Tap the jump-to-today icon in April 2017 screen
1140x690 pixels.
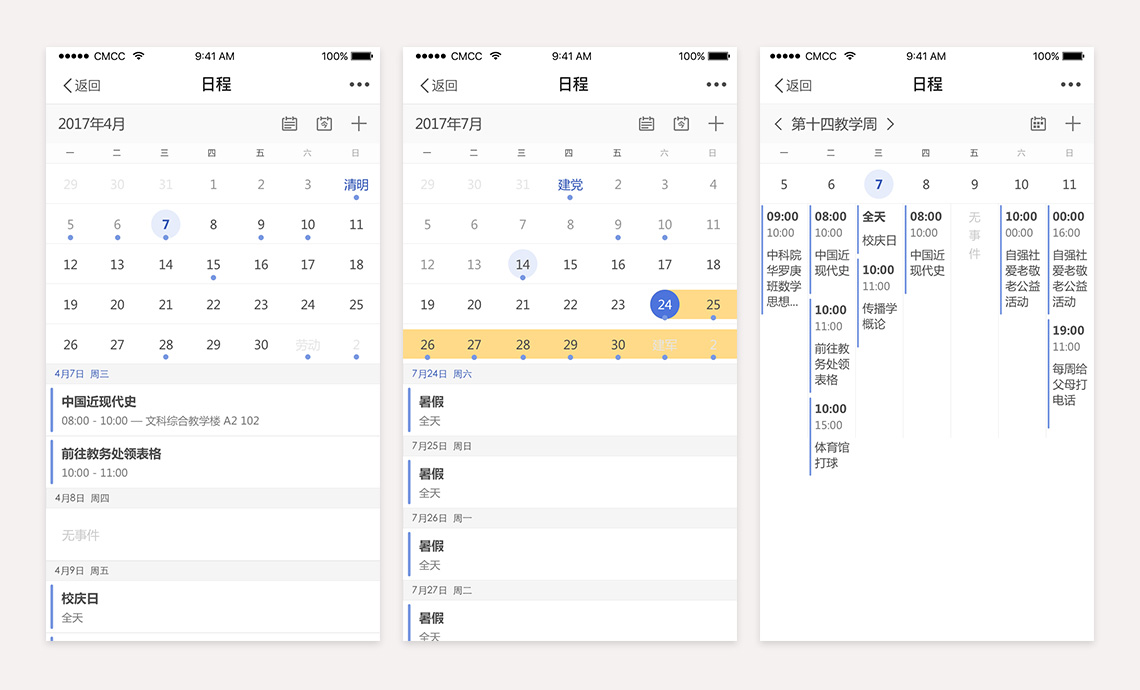324,124
